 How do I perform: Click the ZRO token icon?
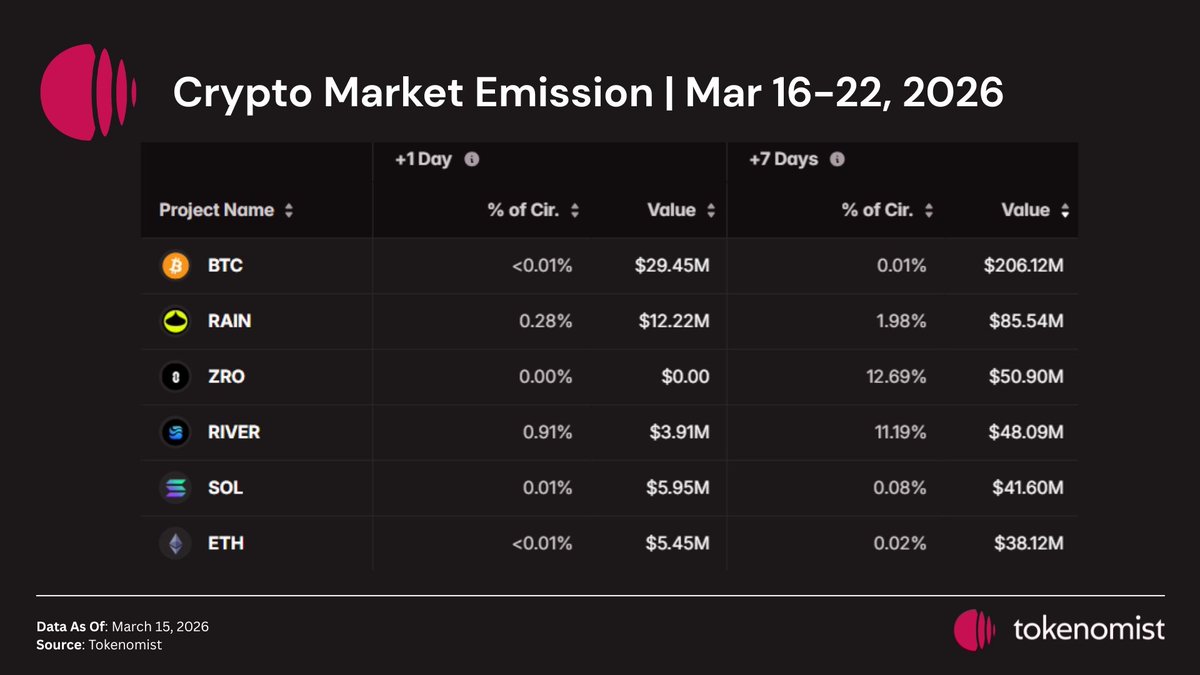(x=174, y=377)
